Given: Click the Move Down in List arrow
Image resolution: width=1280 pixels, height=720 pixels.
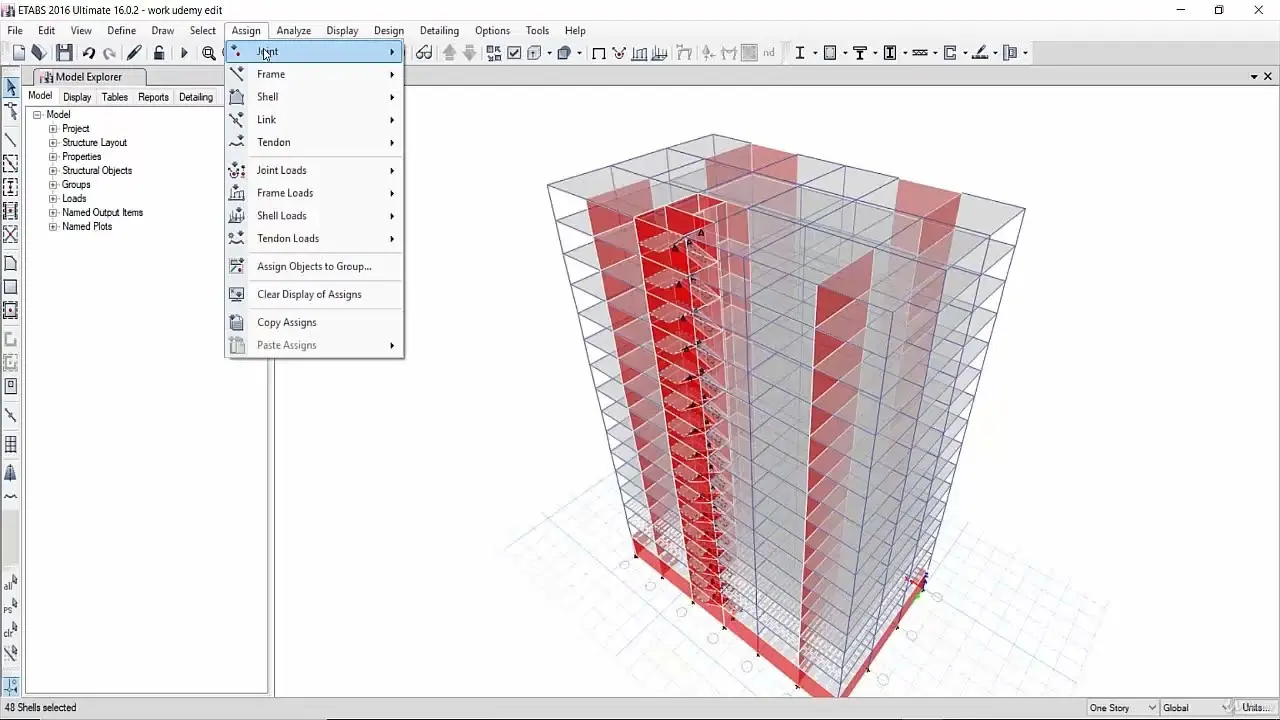Looking at the screenshot, I should point(469,53).
